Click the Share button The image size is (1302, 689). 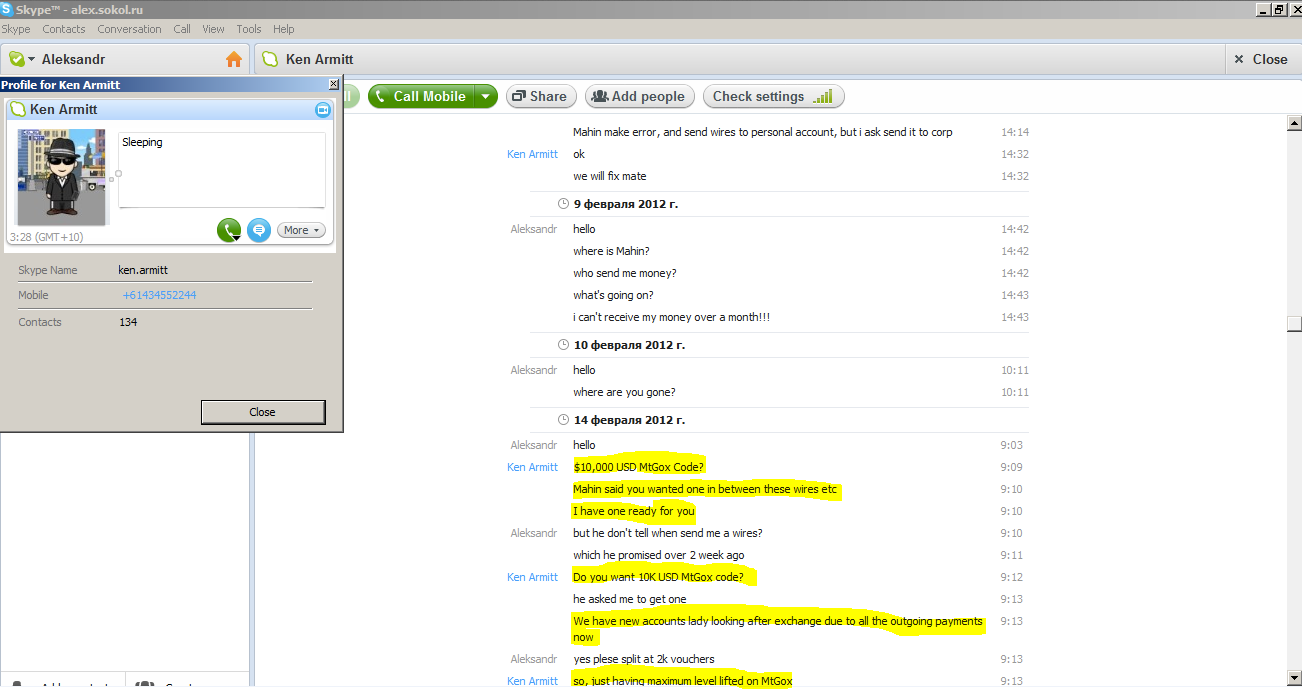click(x=541, y=96)
